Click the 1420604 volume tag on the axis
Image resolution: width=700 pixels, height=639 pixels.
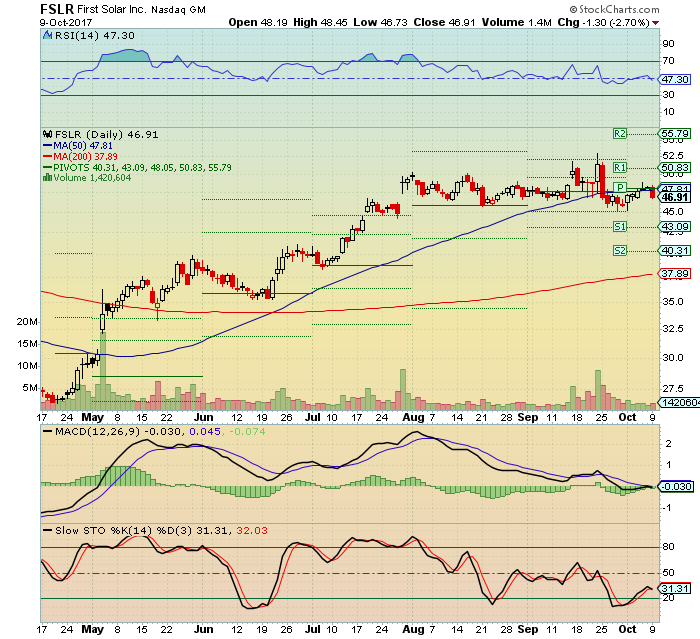679,402
